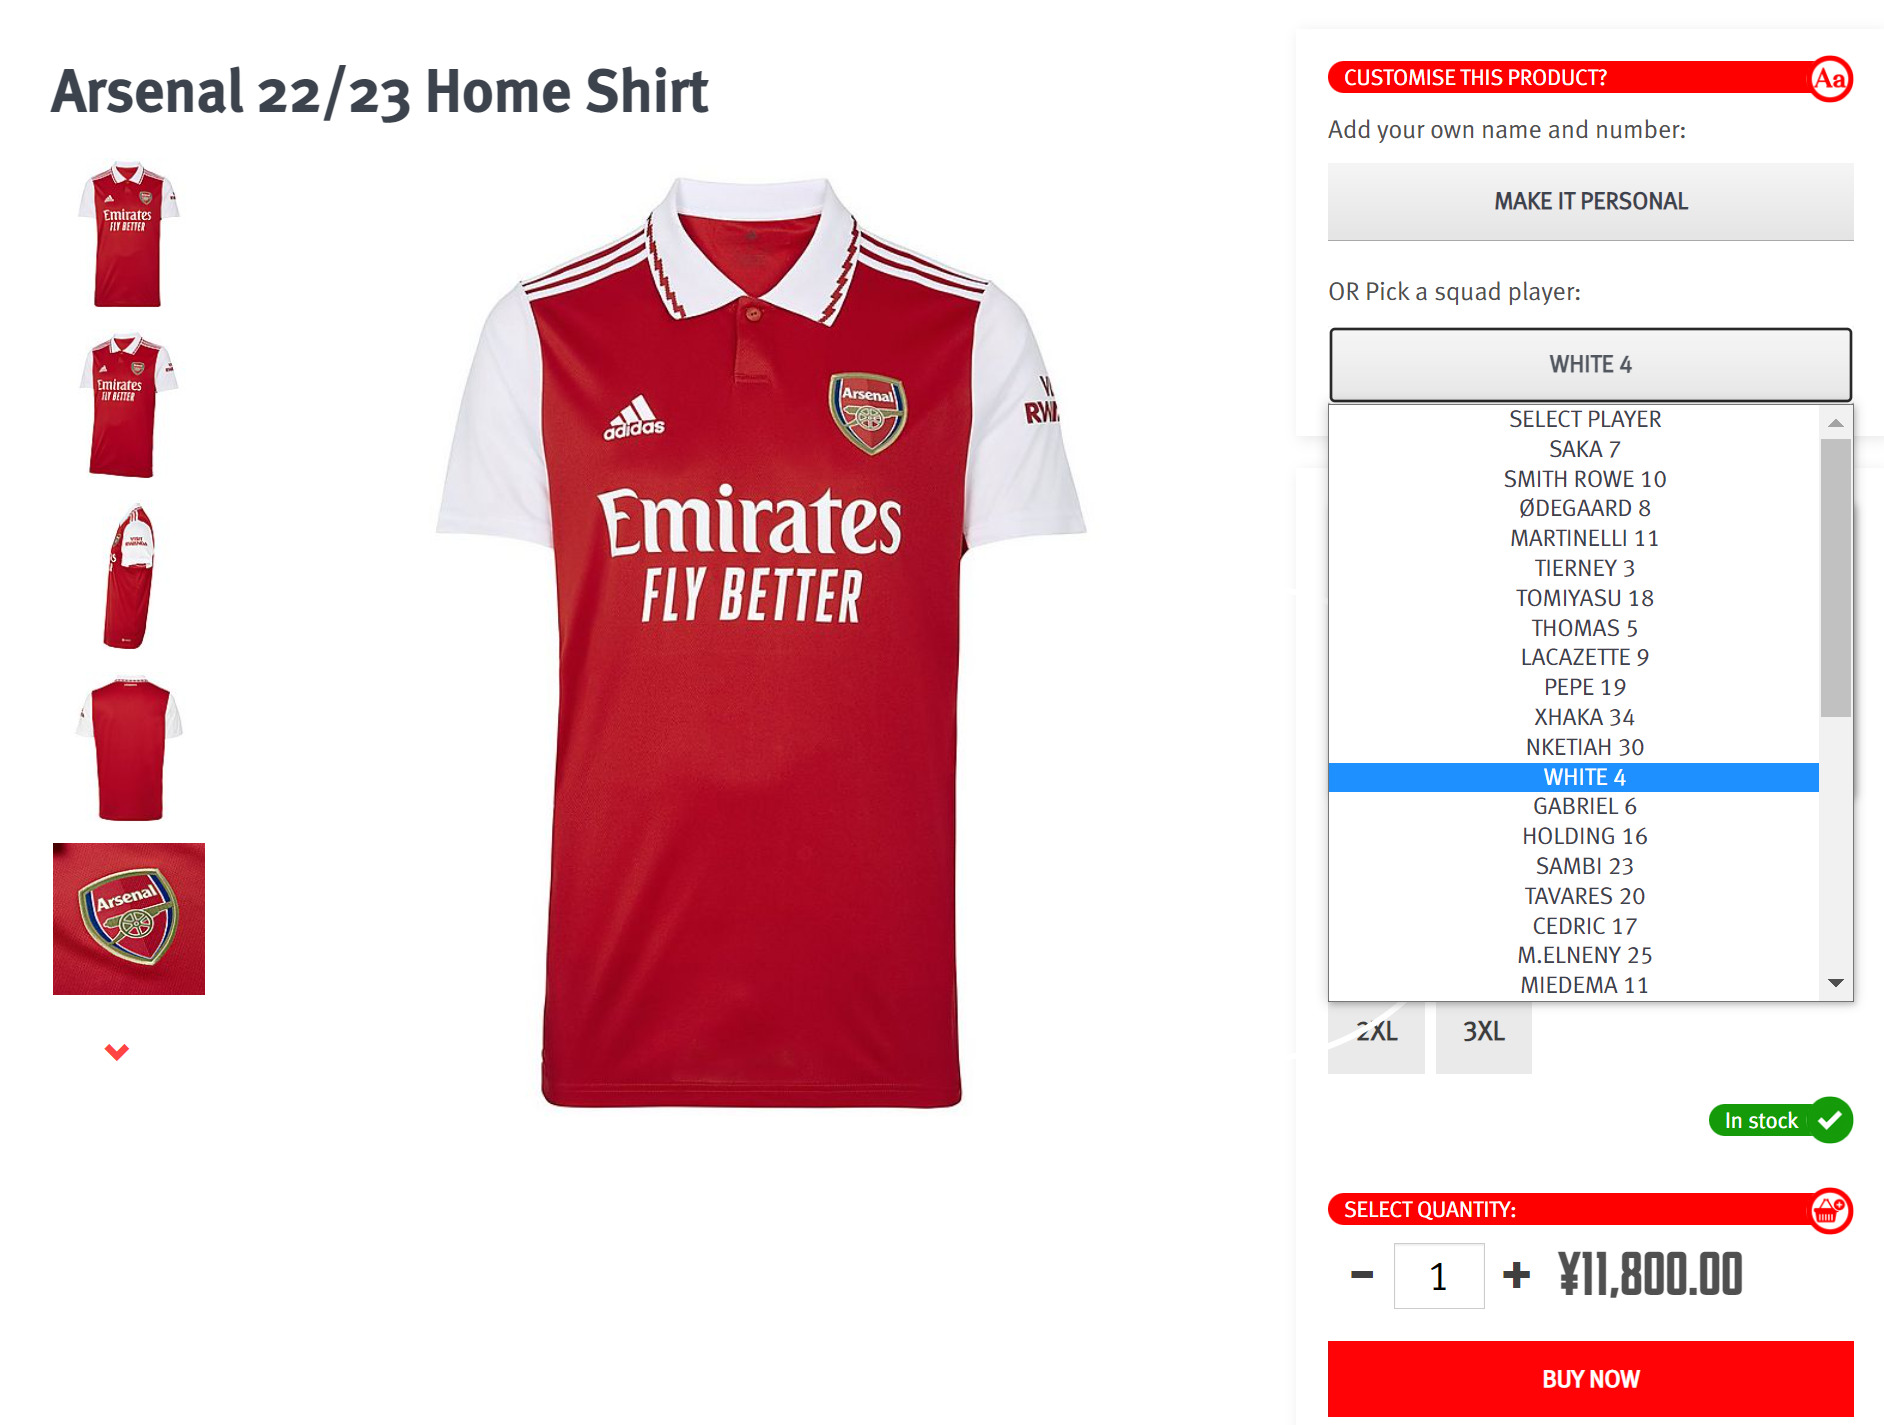Open the Arsenal crest close-up thumbnail

coord(128,917)
